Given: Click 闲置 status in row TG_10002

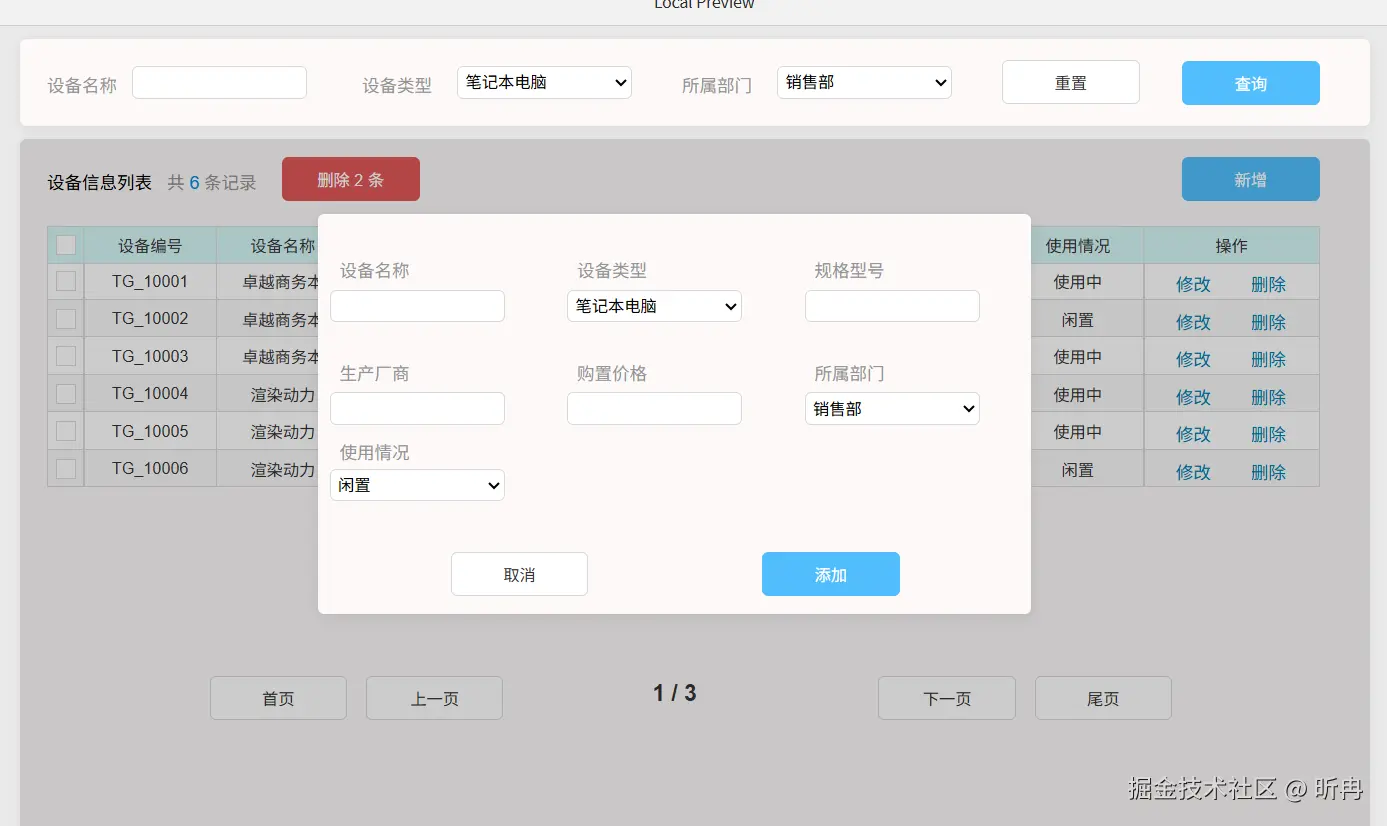Looking at the screenshot, I should point(1077,320).
